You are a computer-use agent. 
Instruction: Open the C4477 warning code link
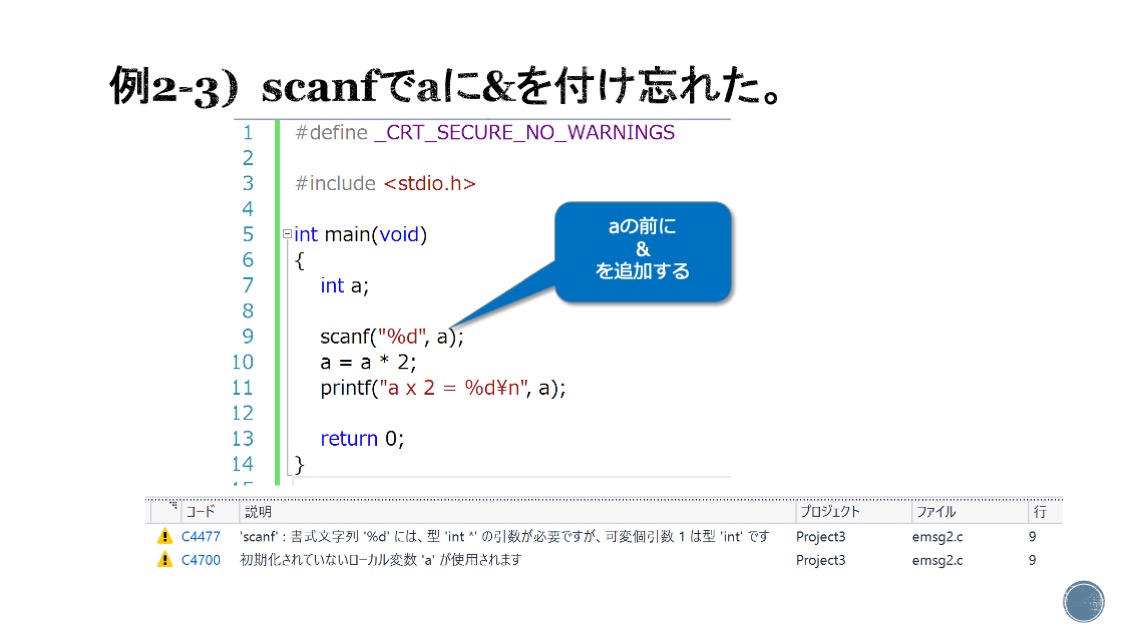click(201, 537)
